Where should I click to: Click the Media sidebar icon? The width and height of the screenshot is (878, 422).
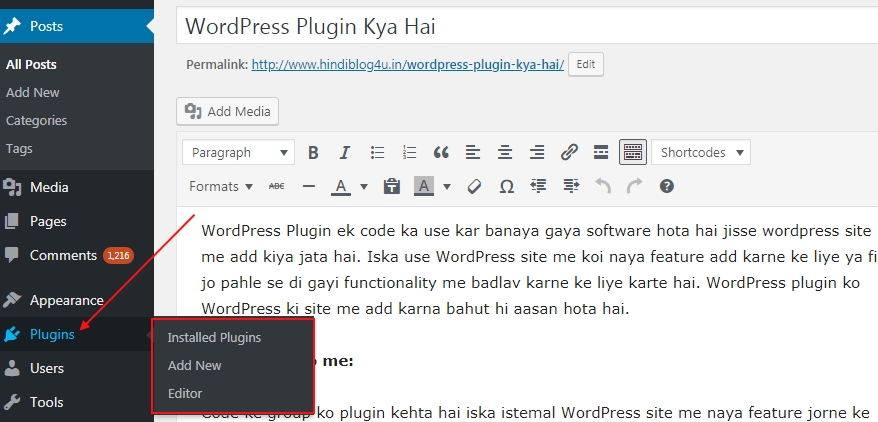tap(12, 187)
